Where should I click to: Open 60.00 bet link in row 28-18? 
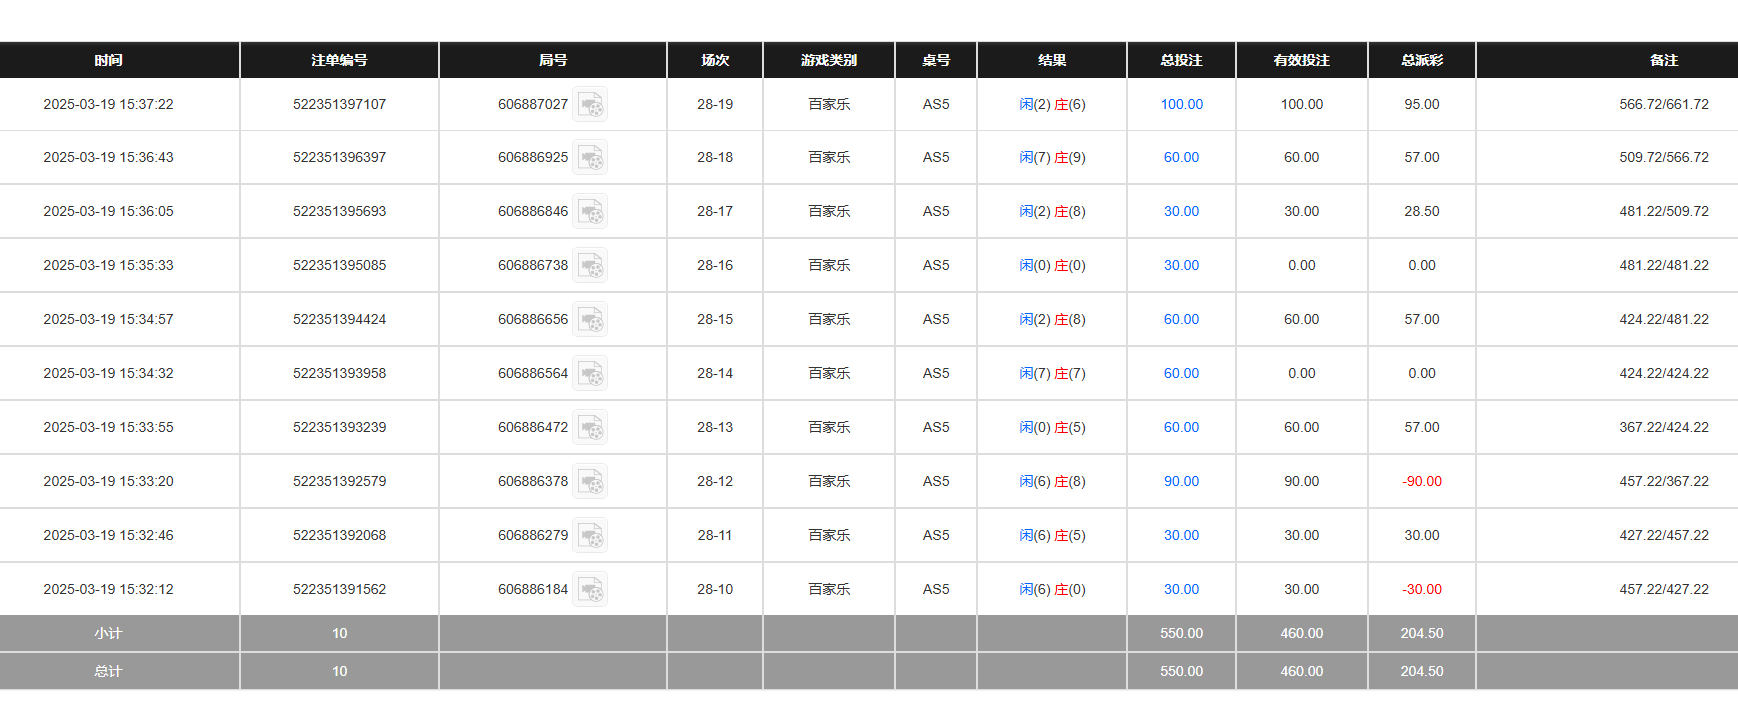pyautogui.click(x=1181, y=157)
